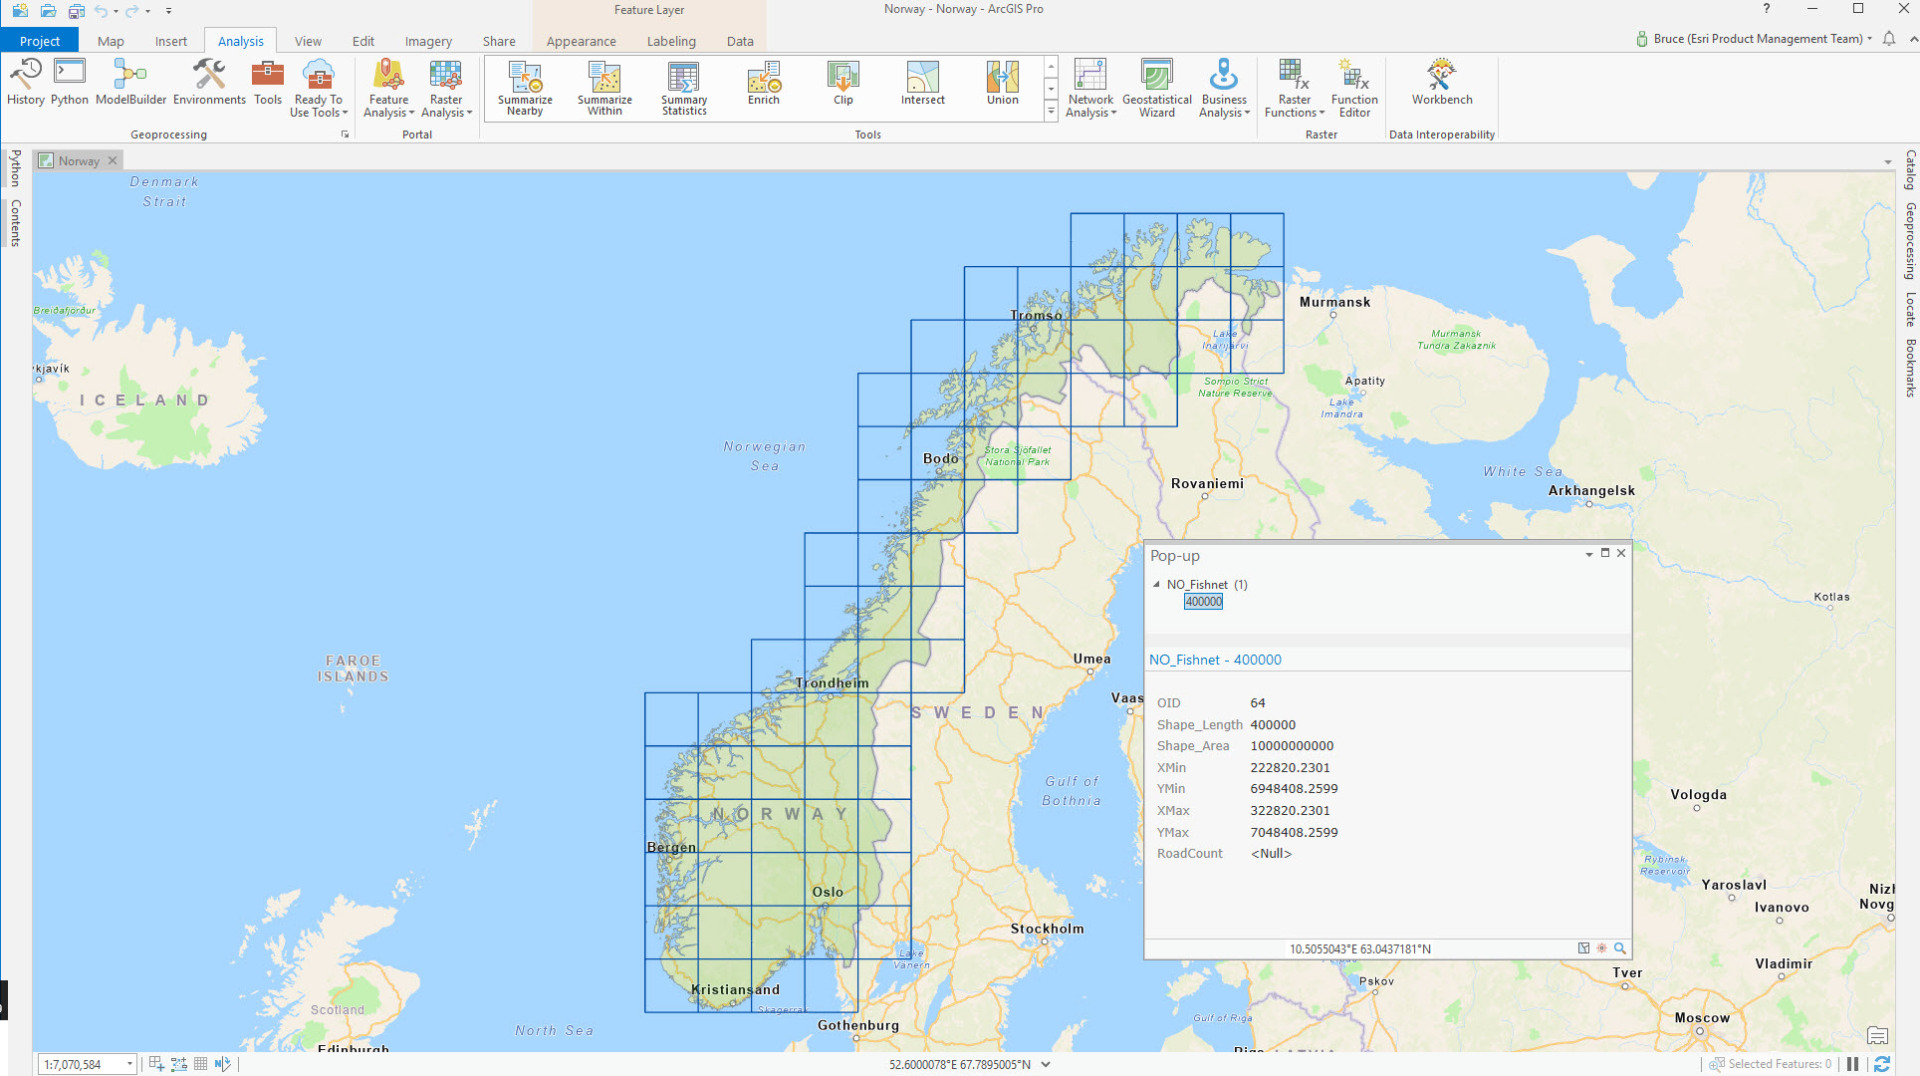
Task: Customize the Quick Access Toolbar
Action: (168, 11)
